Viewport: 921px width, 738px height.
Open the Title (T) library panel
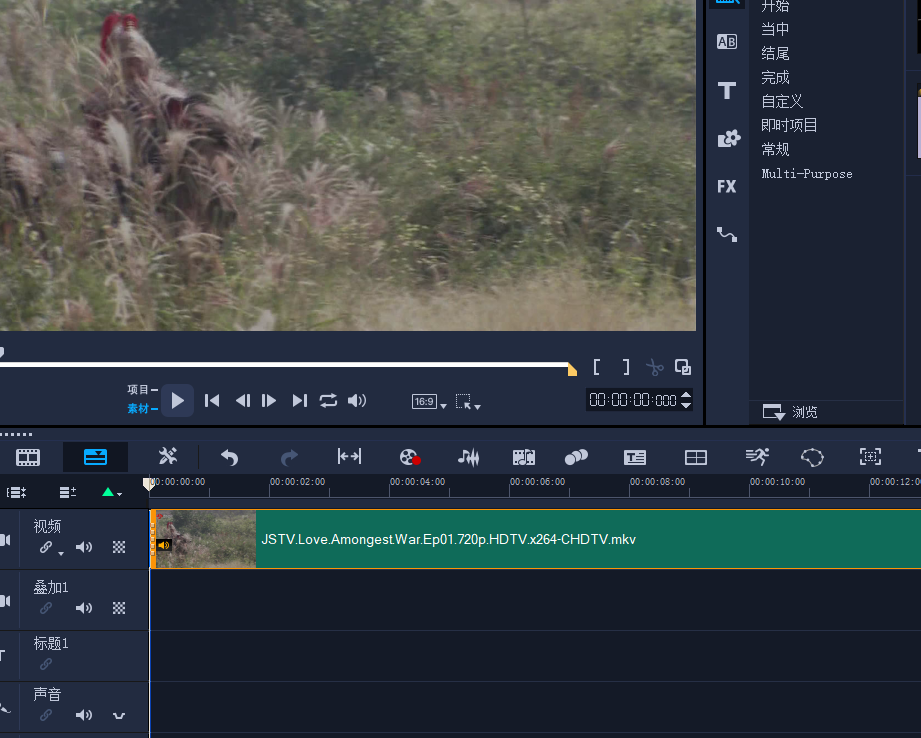pyautogui.click(x=727, y=91)
